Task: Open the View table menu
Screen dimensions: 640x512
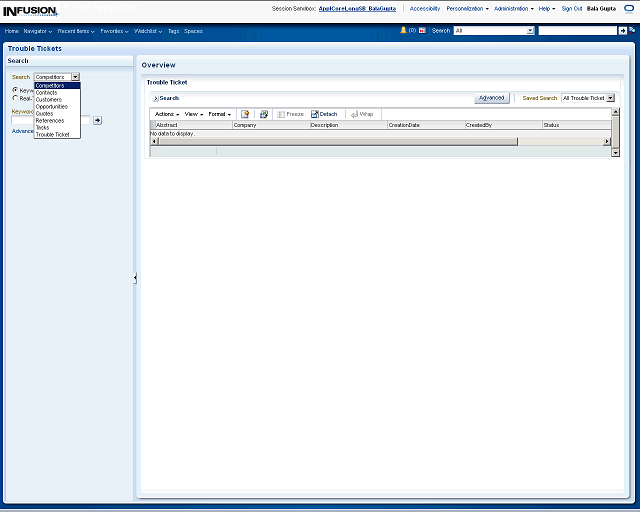Action: [x=194, y=114]
